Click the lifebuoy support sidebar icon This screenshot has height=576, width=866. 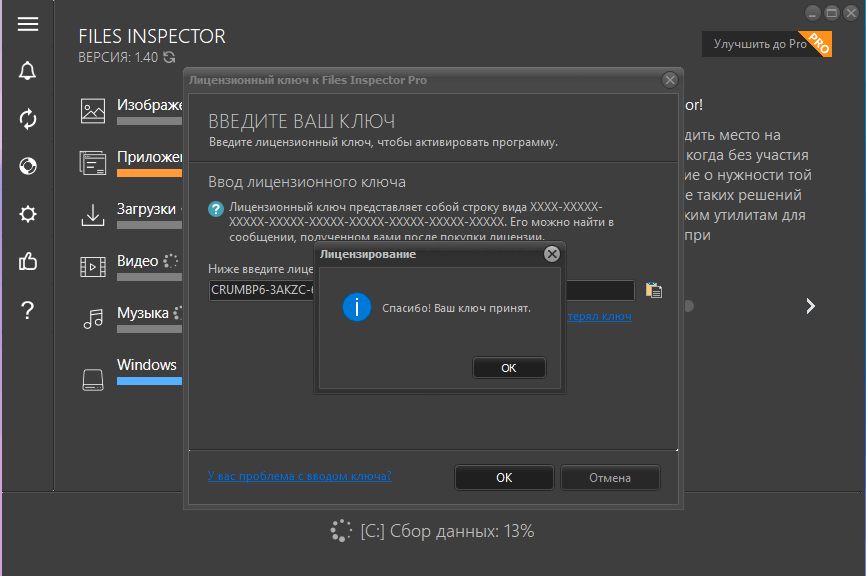pyautogui.click(x=28, y=166)
